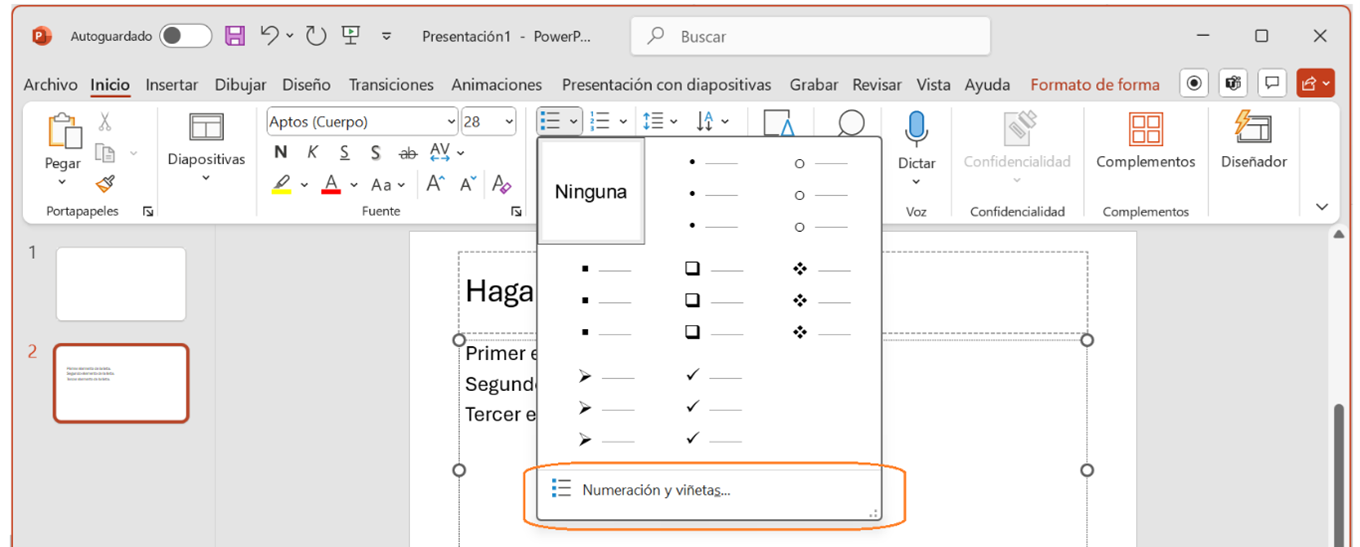Select slide 1 thumbnail
This screenshot has height=547, width=1360.
pos(121,284)
